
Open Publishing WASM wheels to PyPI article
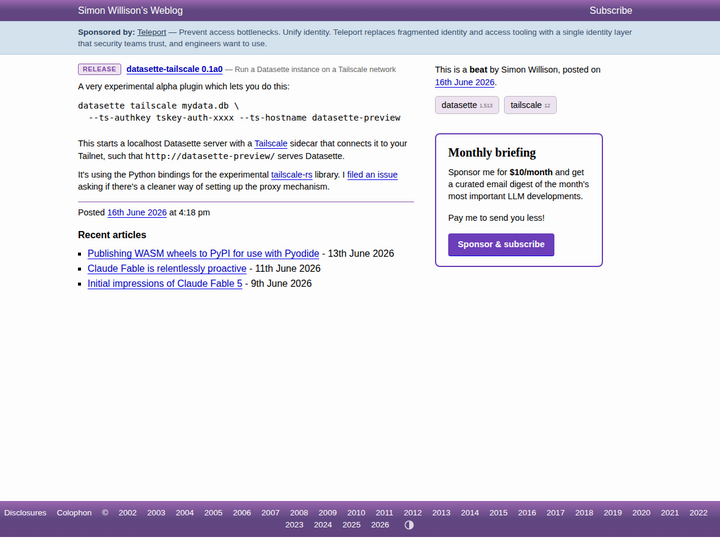[203, 253]
